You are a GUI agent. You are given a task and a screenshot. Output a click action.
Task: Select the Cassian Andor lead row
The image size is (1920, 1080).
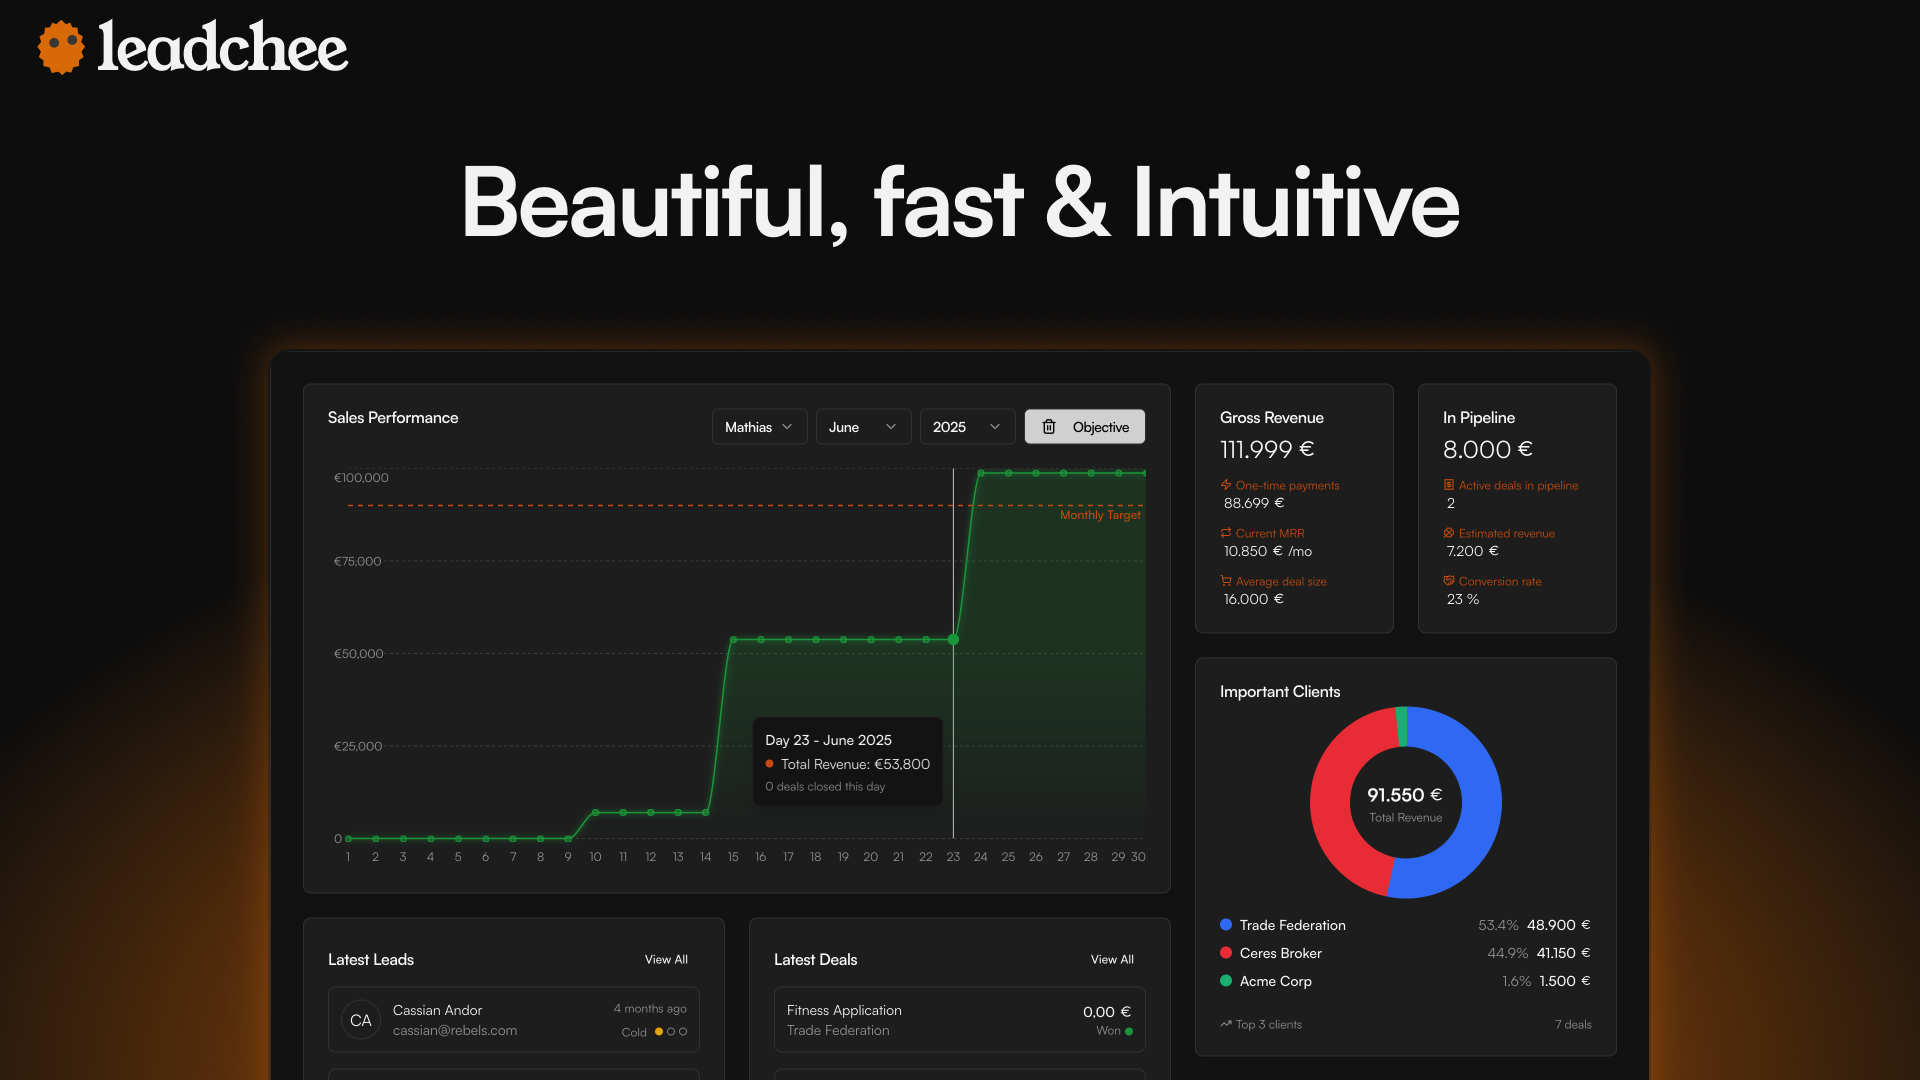click(x=514, y=1020)
